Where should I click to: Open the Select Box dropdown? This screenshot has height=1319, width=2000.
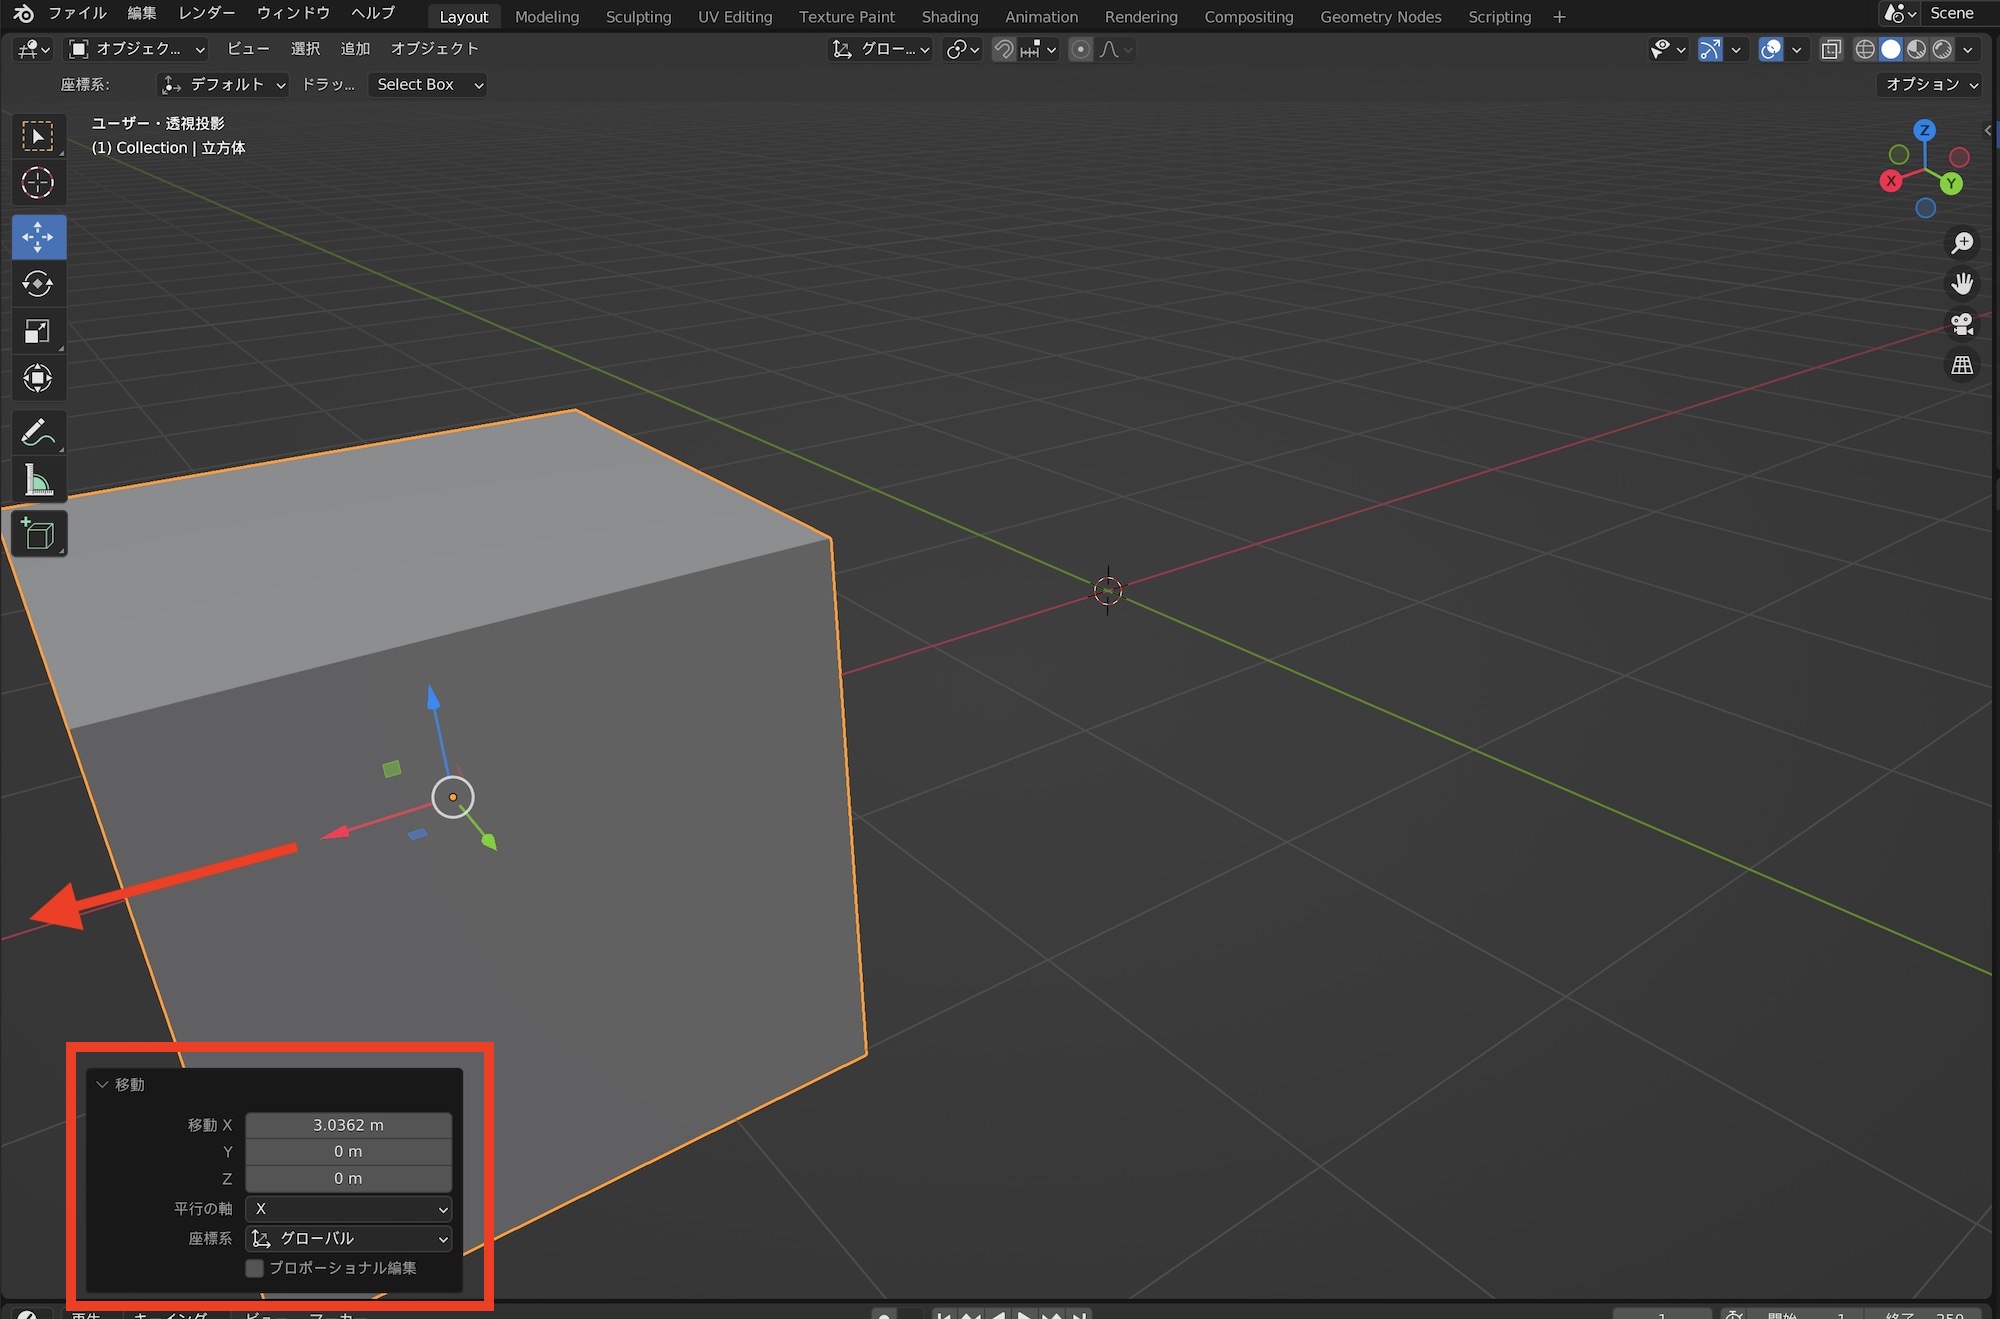click(x=428, y=85)
